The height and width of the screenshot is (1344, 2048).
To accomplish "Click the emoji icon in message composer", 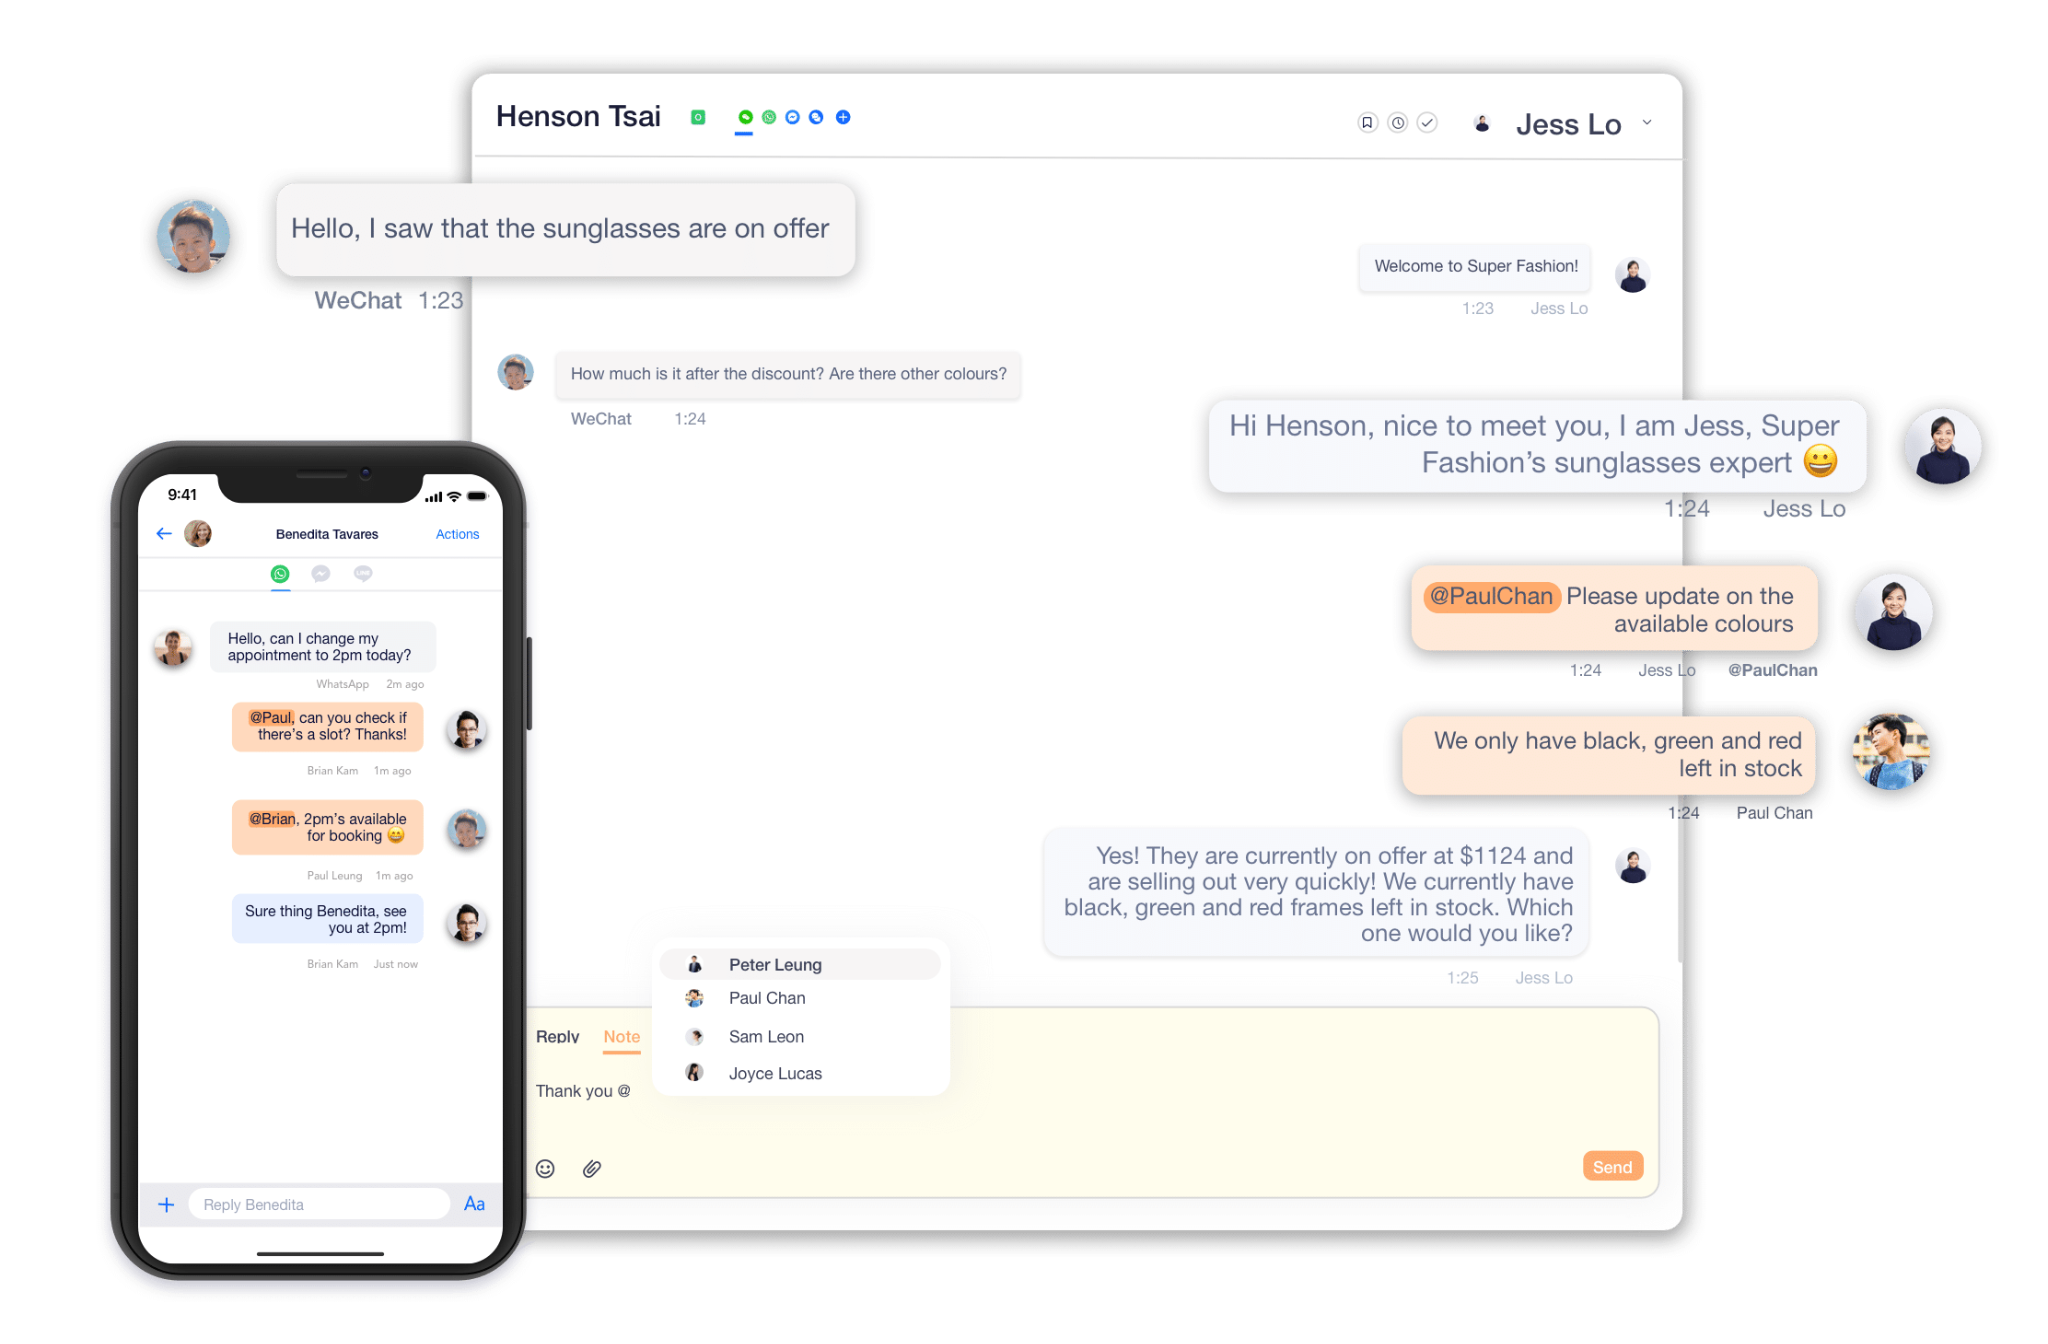I will 546,1167.
